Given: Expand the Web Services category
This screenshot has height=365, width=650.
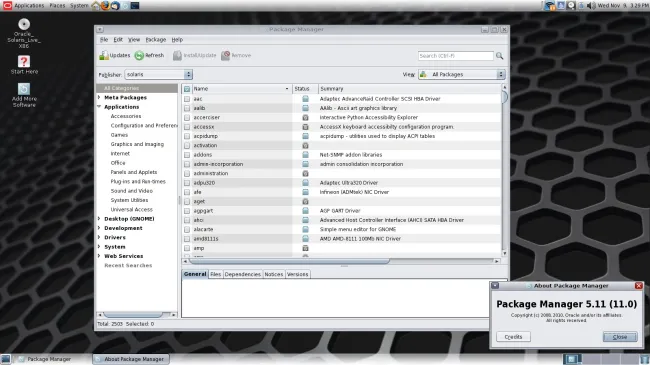Looking at the screenshot, I should 99,256.
